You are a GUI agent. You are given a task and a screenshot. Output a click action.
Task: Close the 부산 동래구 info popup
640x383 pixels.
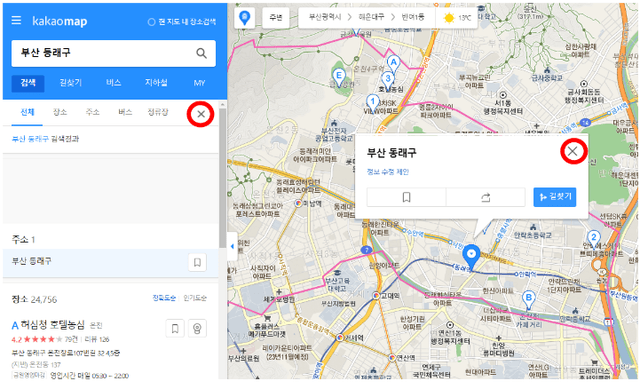pos(572,151)
